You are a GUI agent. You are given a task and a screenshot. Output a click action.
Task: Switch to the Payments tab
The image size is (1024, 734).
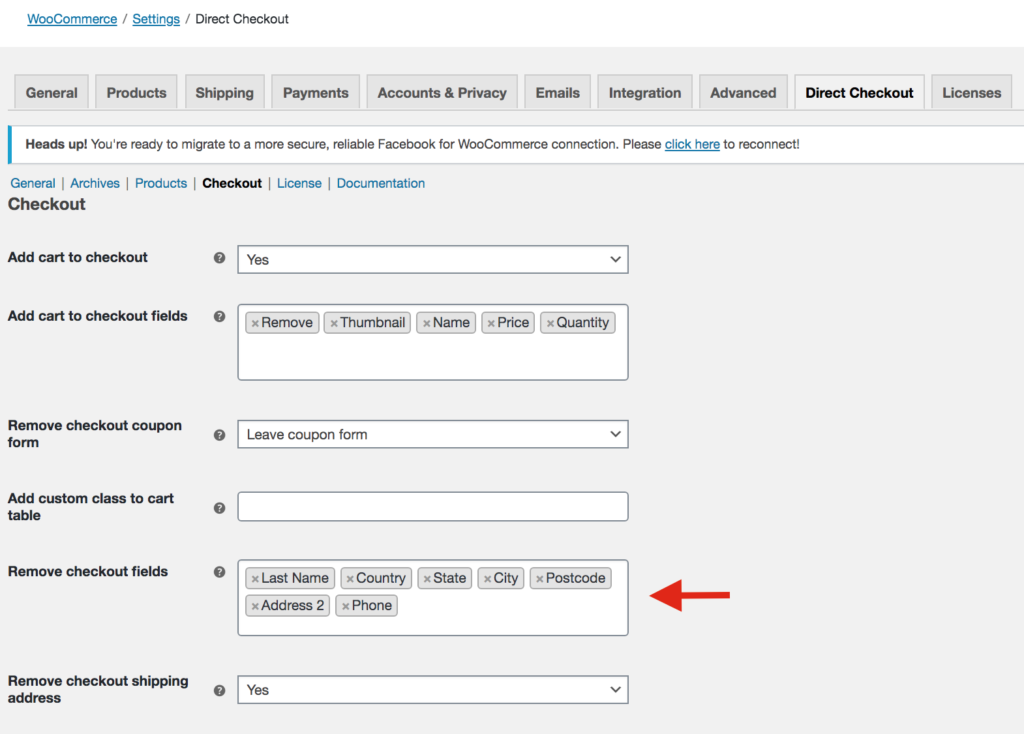tap(315, 93)
